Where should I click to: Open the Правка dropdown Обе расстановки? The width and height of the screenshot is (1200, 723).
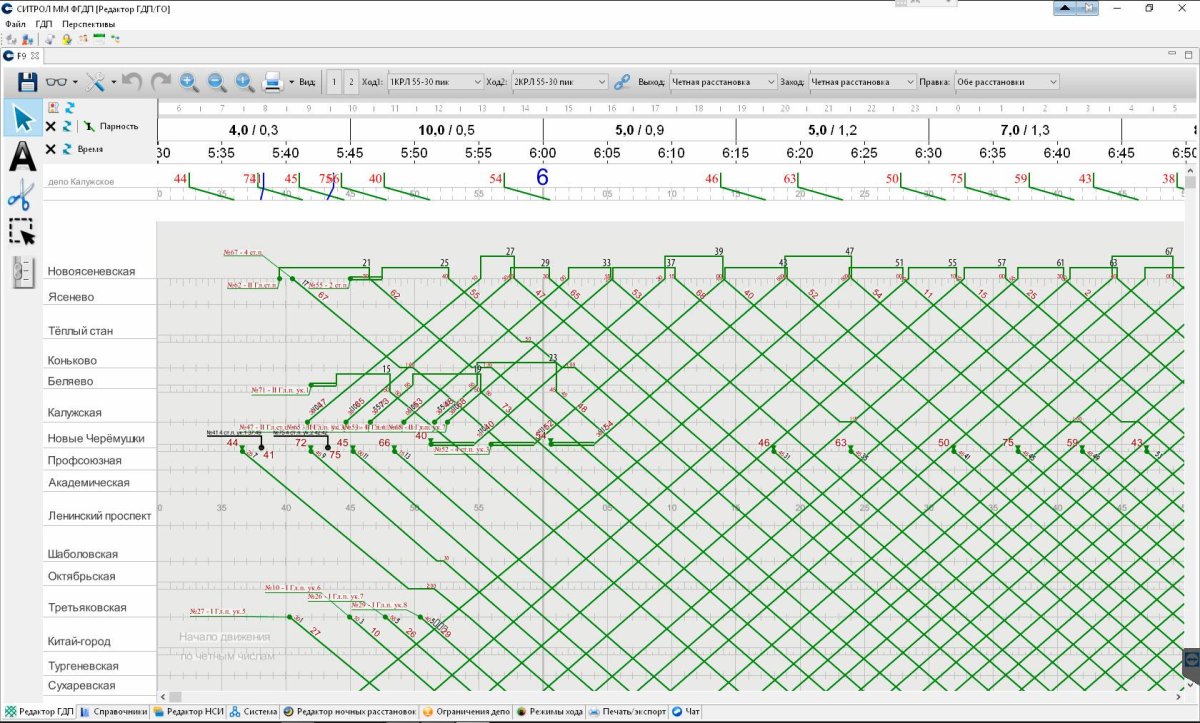click(1006, 82)
